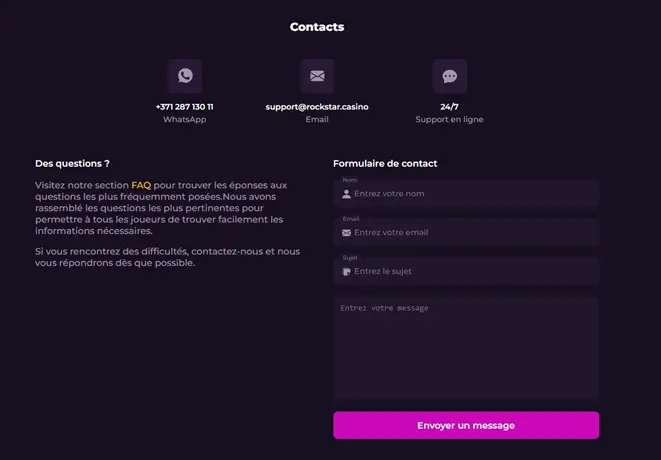
Task: Focus the "Entrez votre email" field
Action: [470, 233]
